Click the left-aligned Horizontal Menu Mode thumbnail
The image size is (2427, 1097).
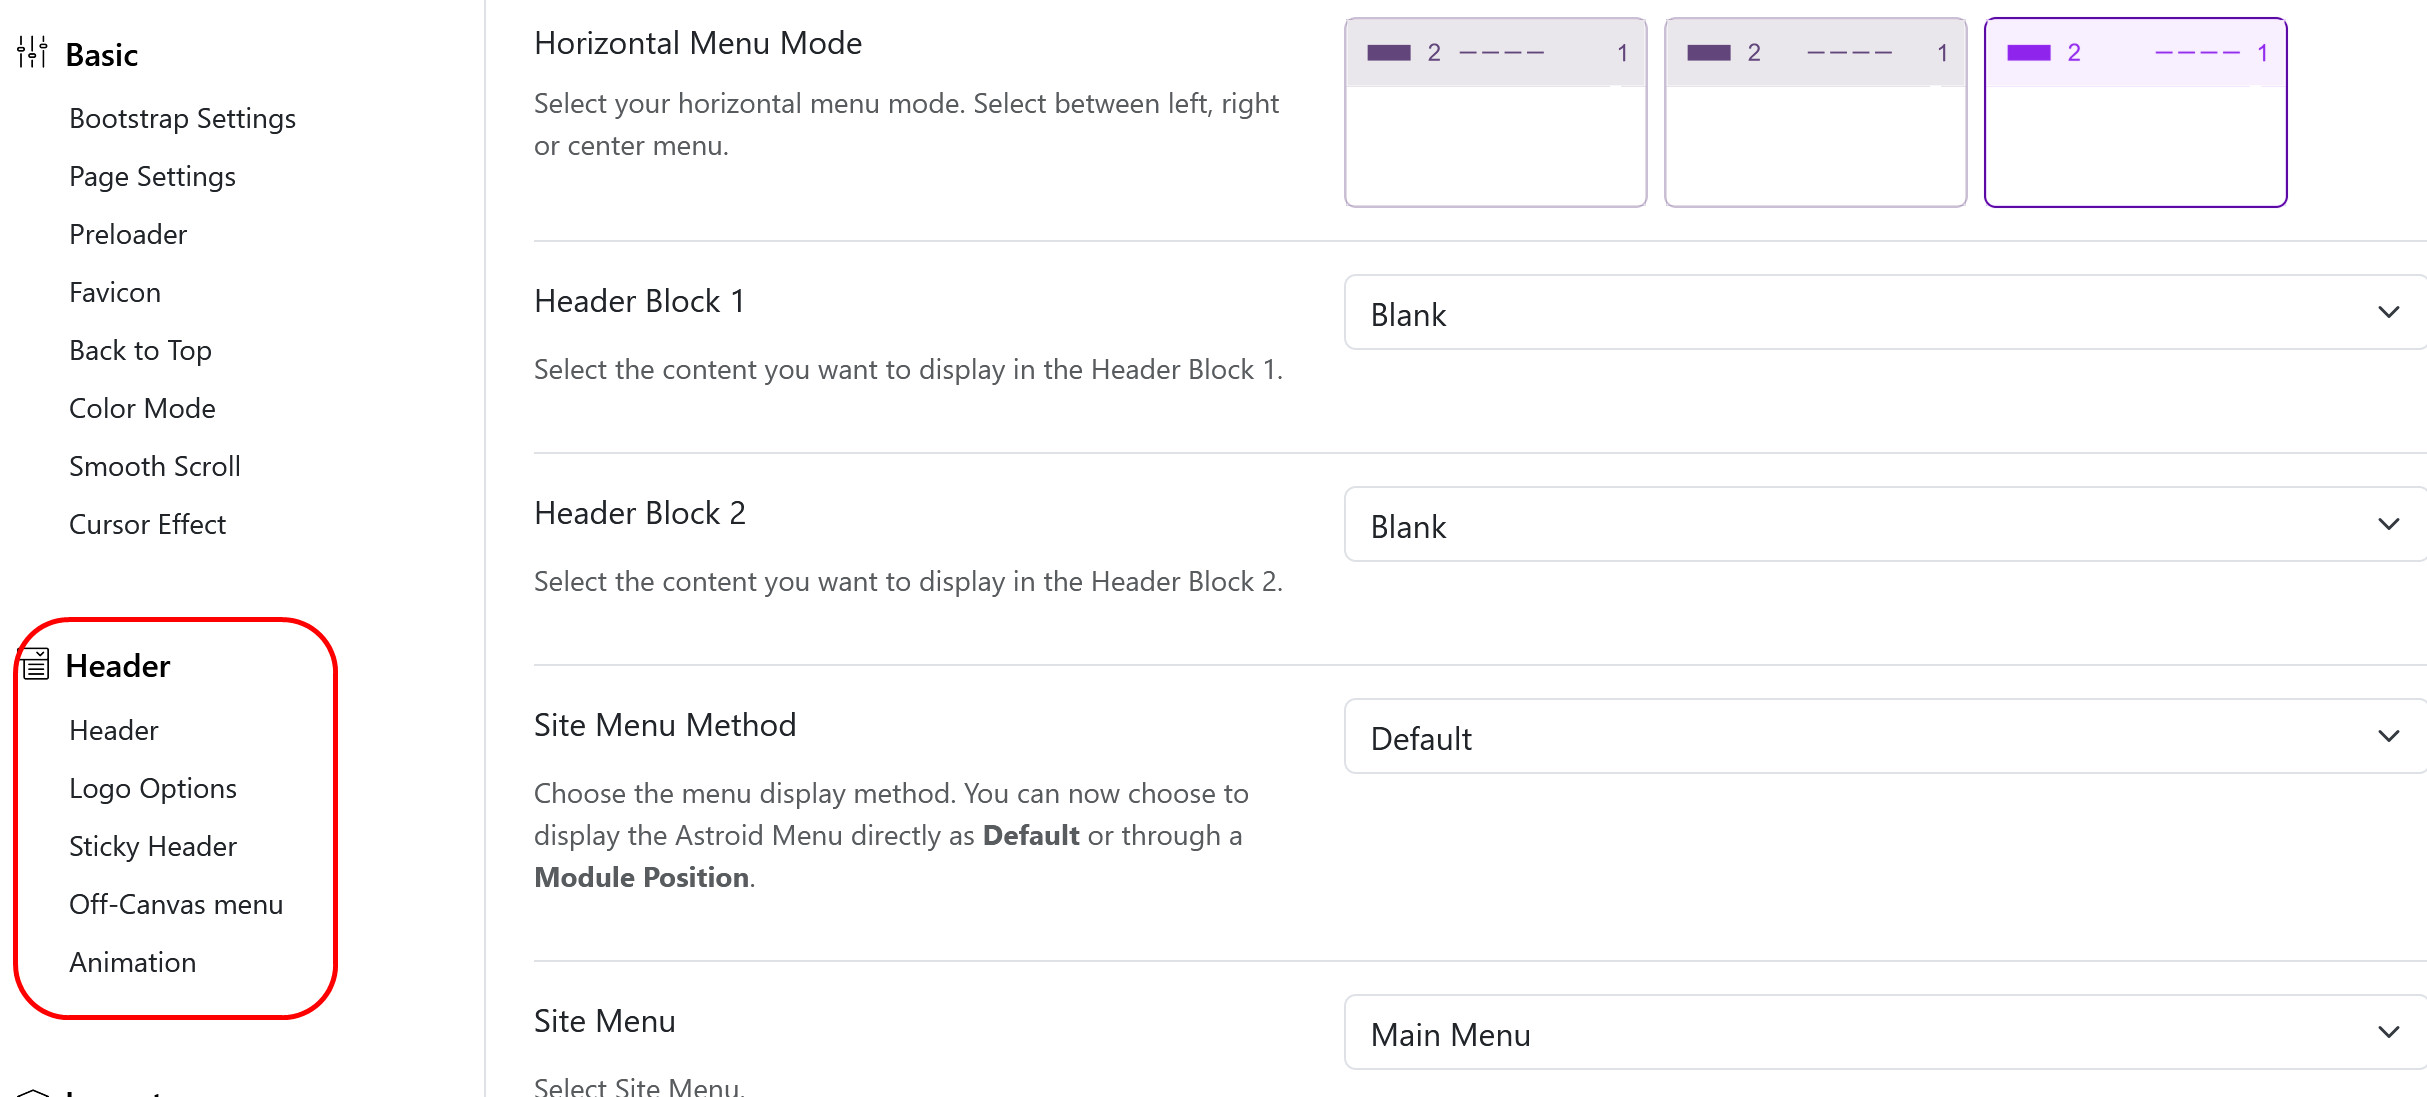click(x=1494, y=111)
